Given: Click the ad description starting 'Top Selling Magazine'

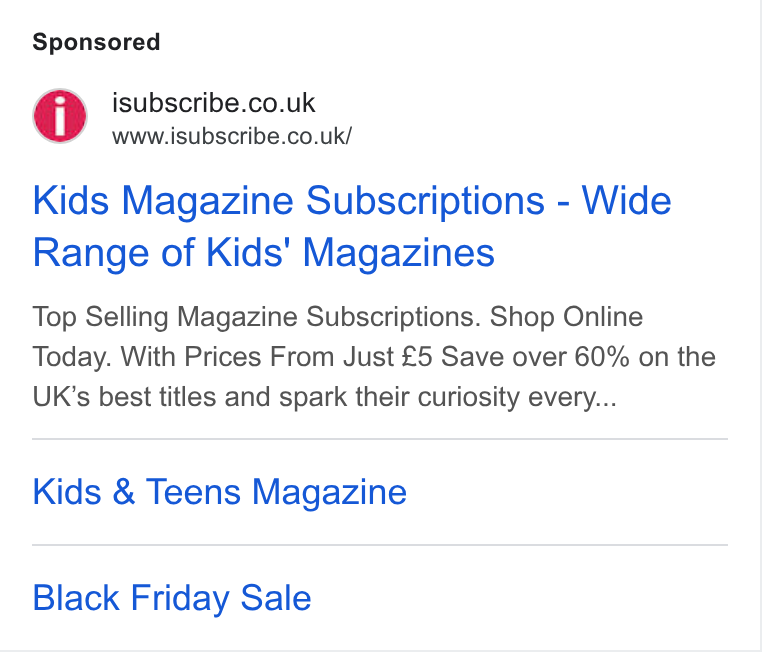Looking at the screenshot, I should click(374, 357).
